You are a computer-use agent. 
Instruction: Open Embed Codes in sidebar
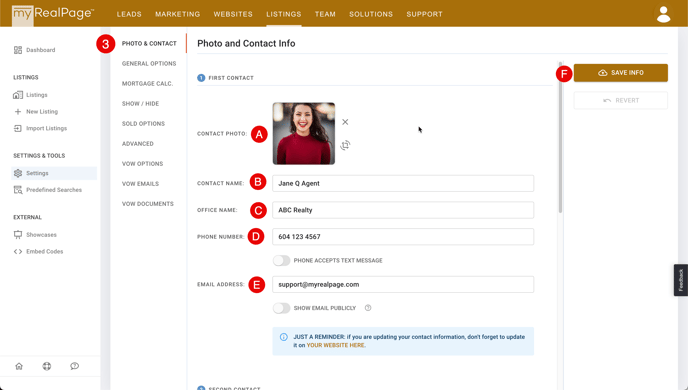[x=45, y=251]
